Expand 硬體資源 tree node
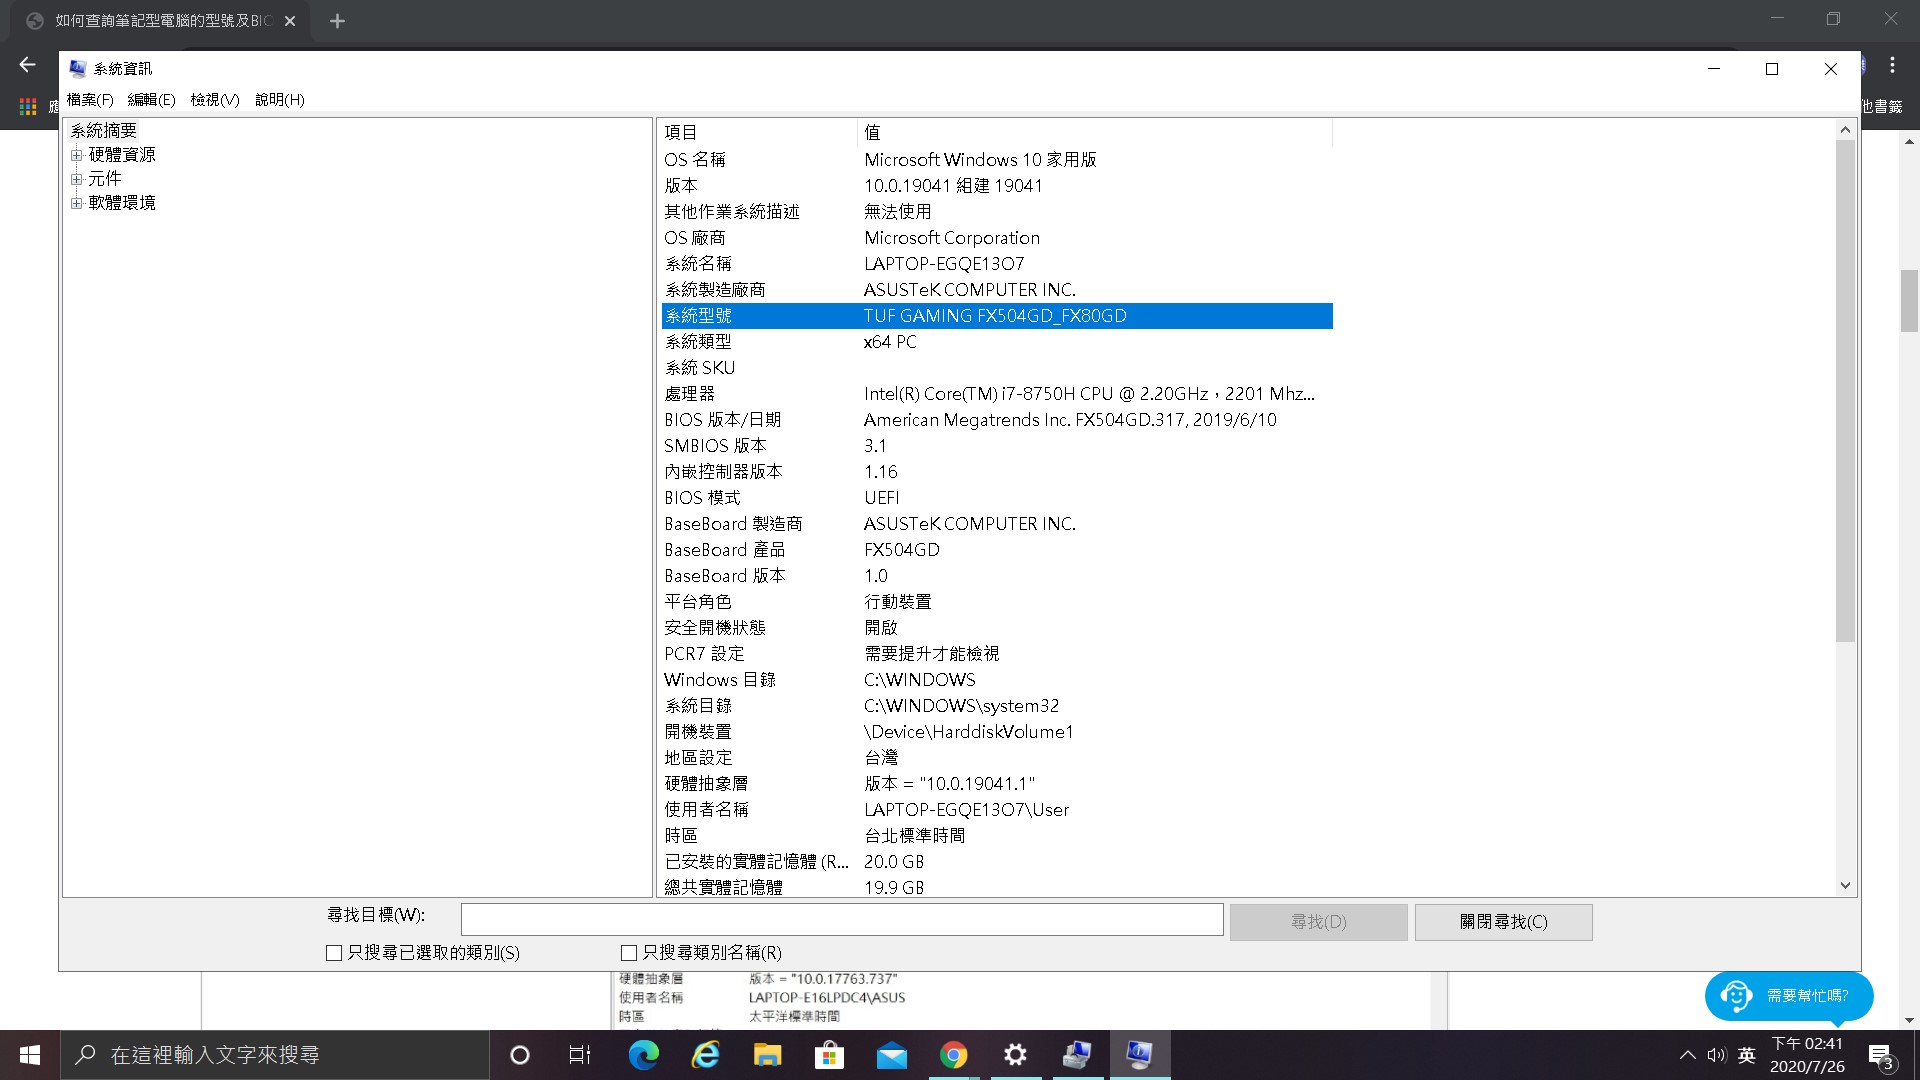 76,155
